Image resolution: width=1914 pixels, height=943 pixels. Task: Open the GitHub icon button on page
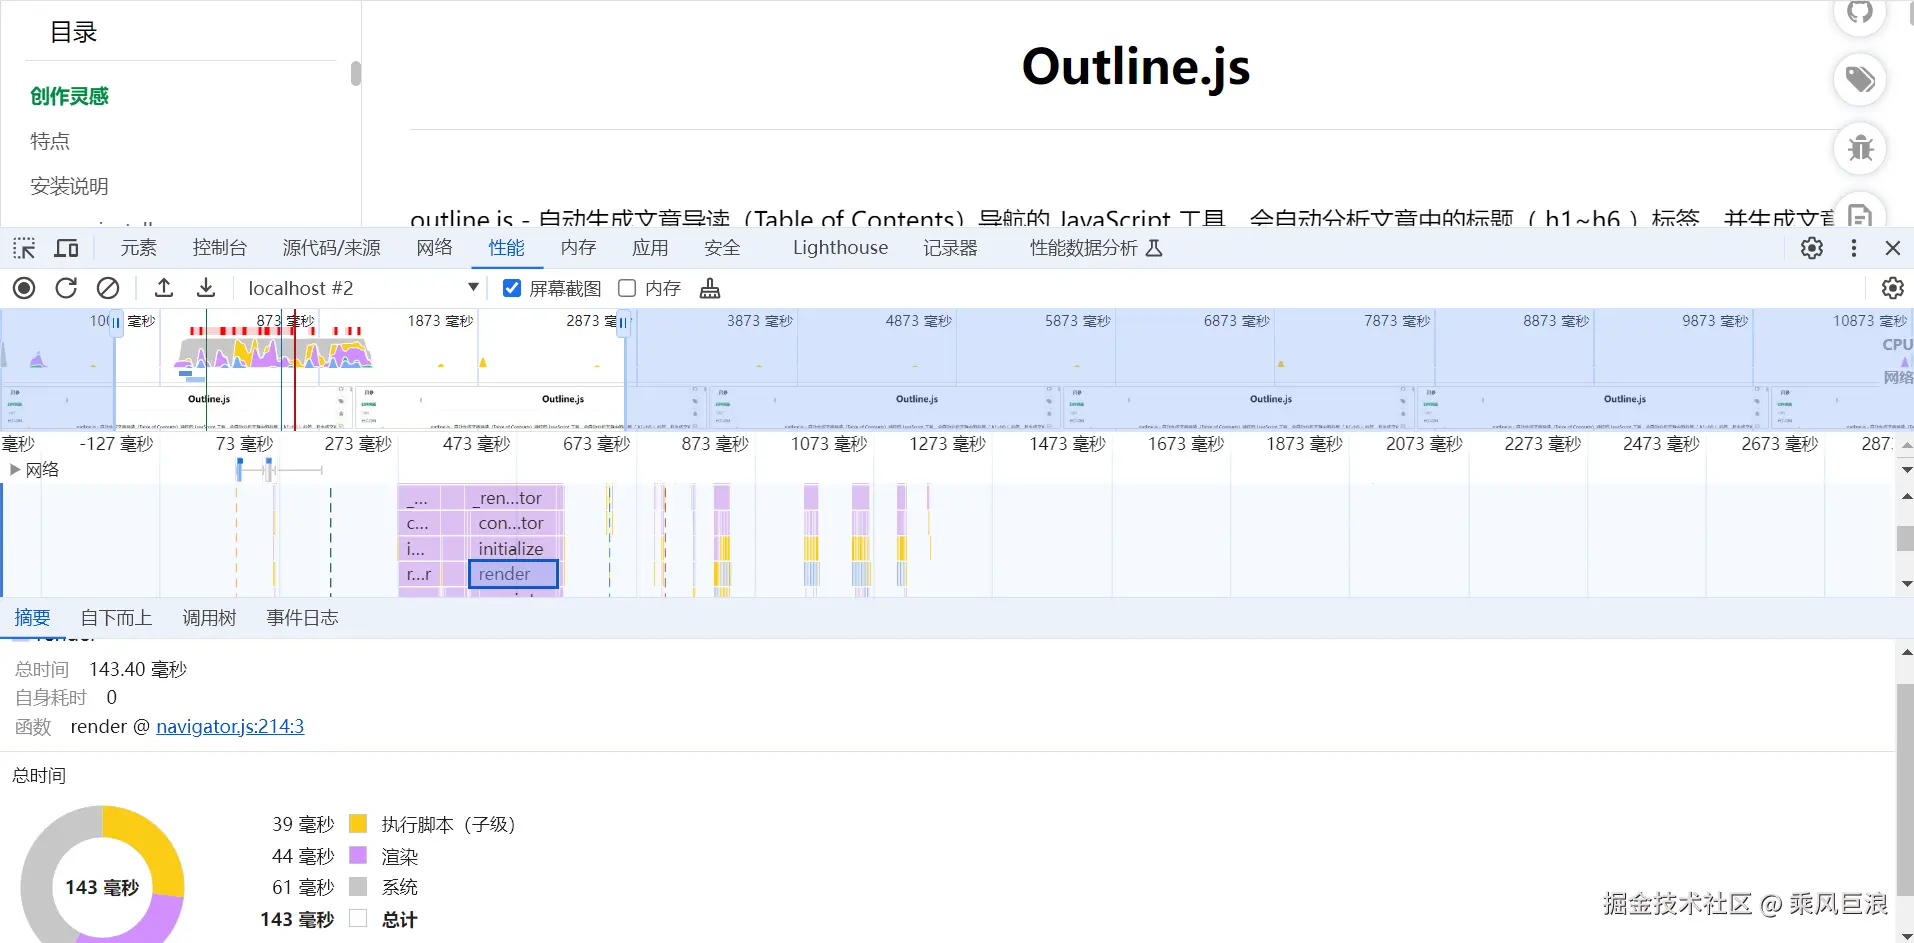(1860, 12)
